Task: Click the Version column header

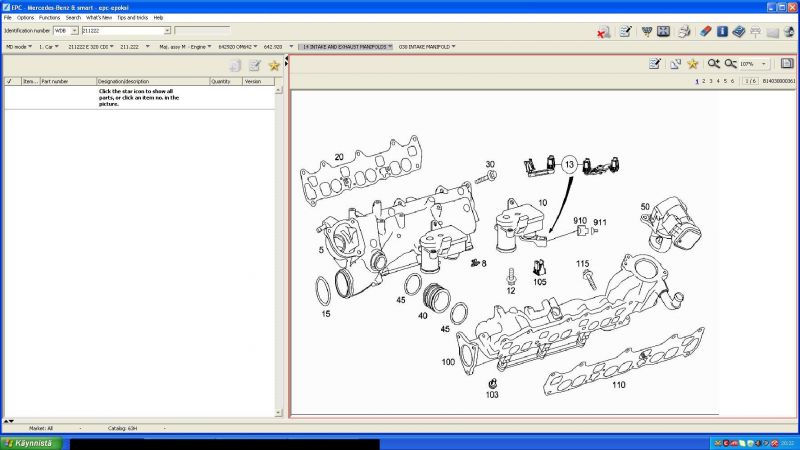Action: (259, 81)
